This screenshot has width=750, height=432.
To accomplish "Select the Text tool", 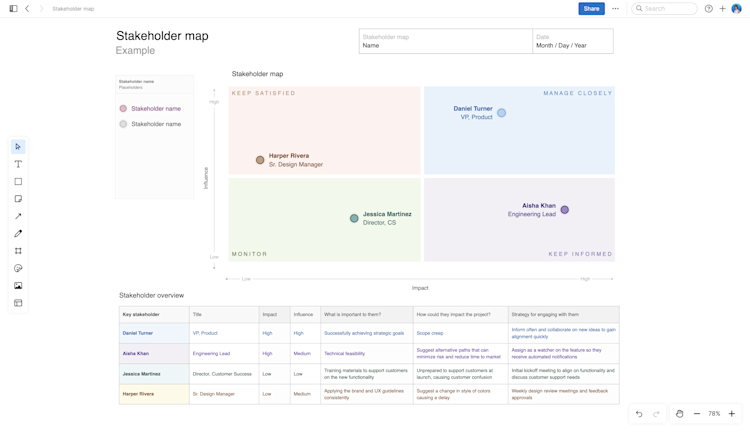I will point(18,164).
